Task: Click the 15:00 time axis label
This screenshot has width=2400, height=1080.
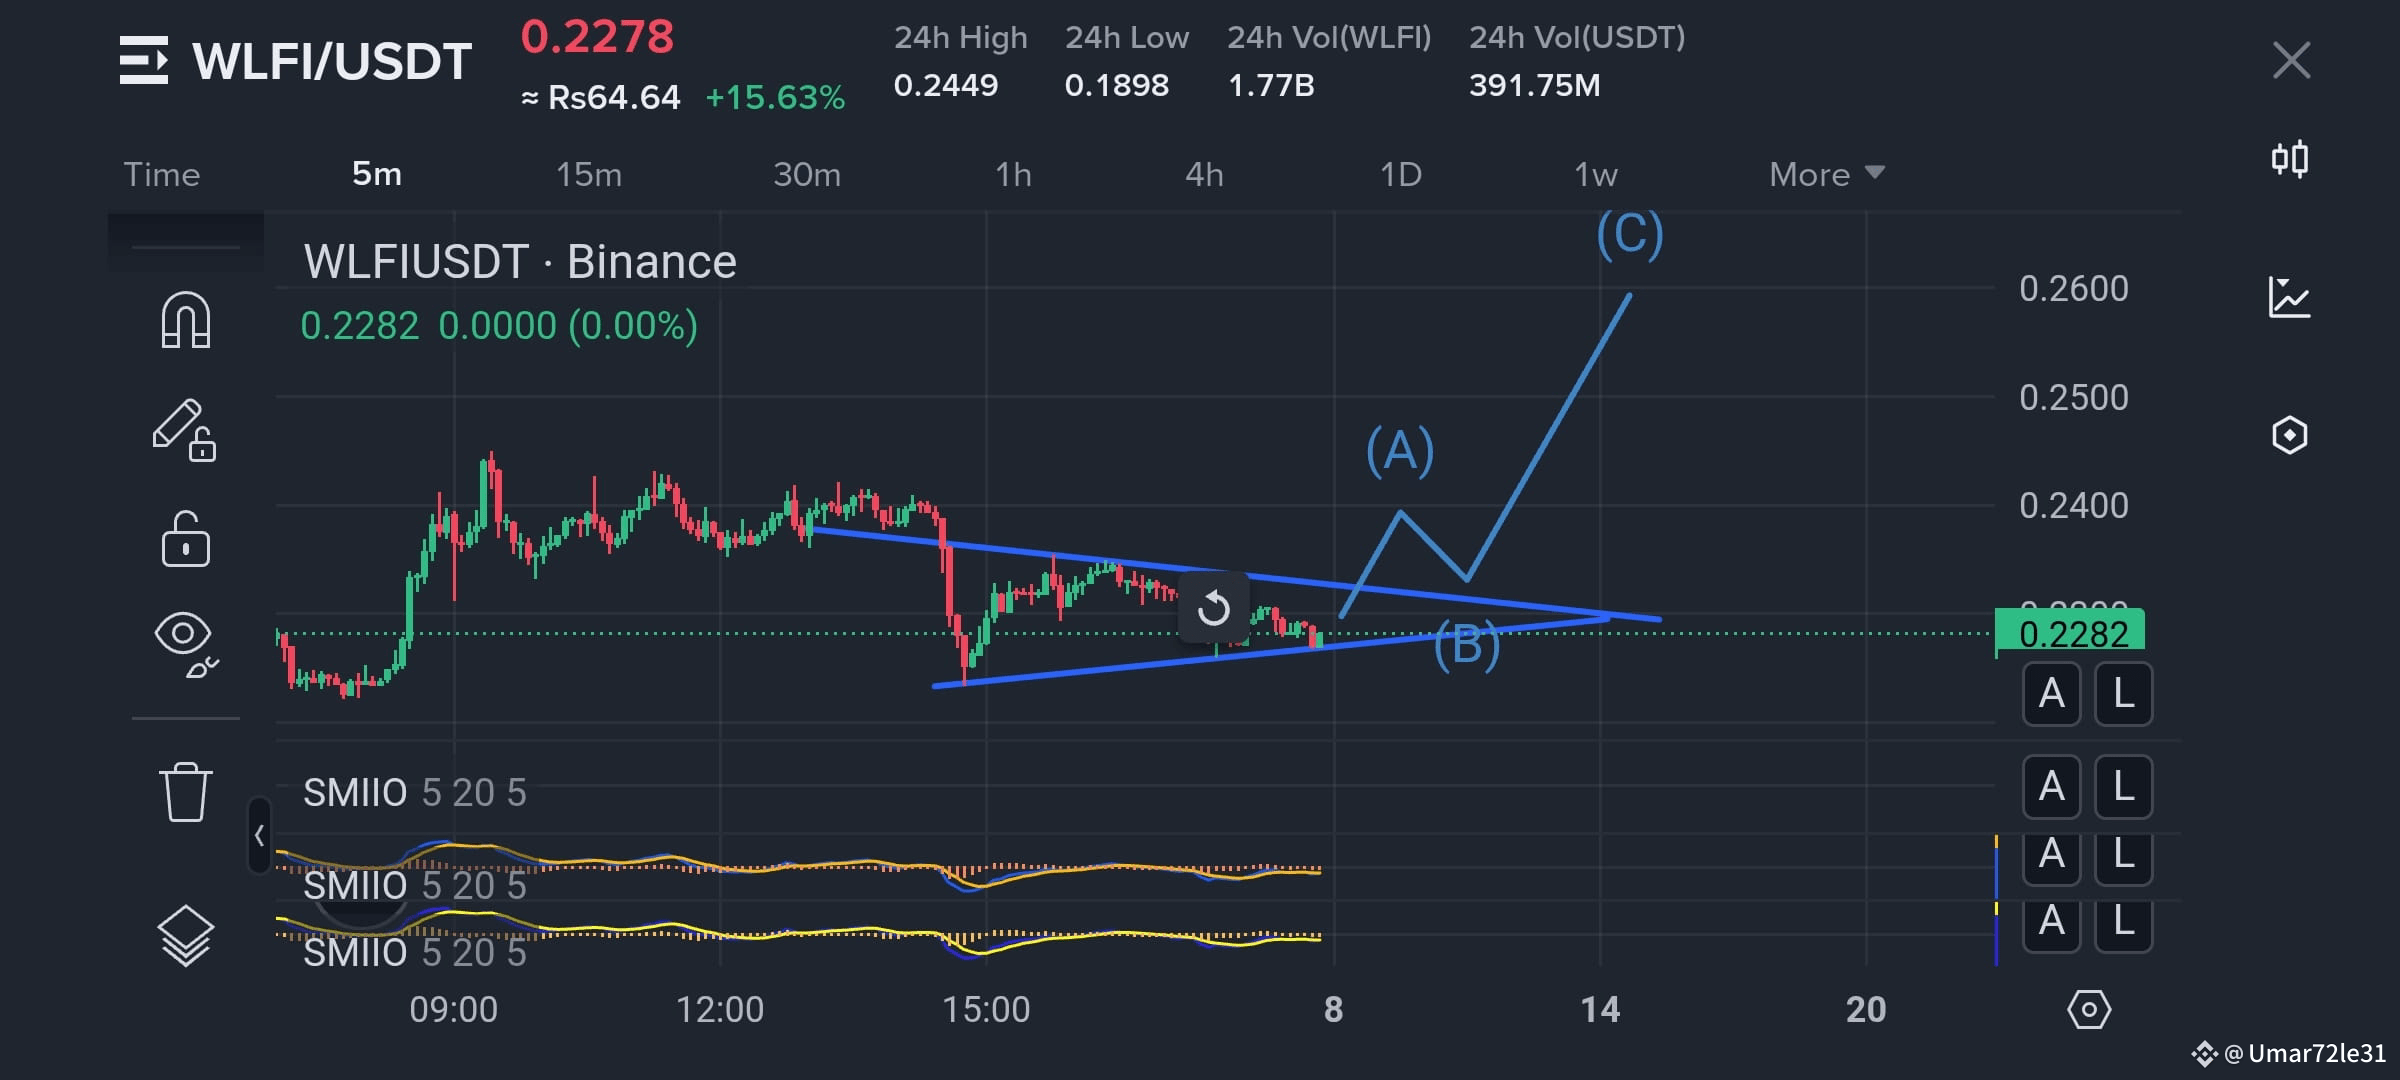Action: point(986,1010)
